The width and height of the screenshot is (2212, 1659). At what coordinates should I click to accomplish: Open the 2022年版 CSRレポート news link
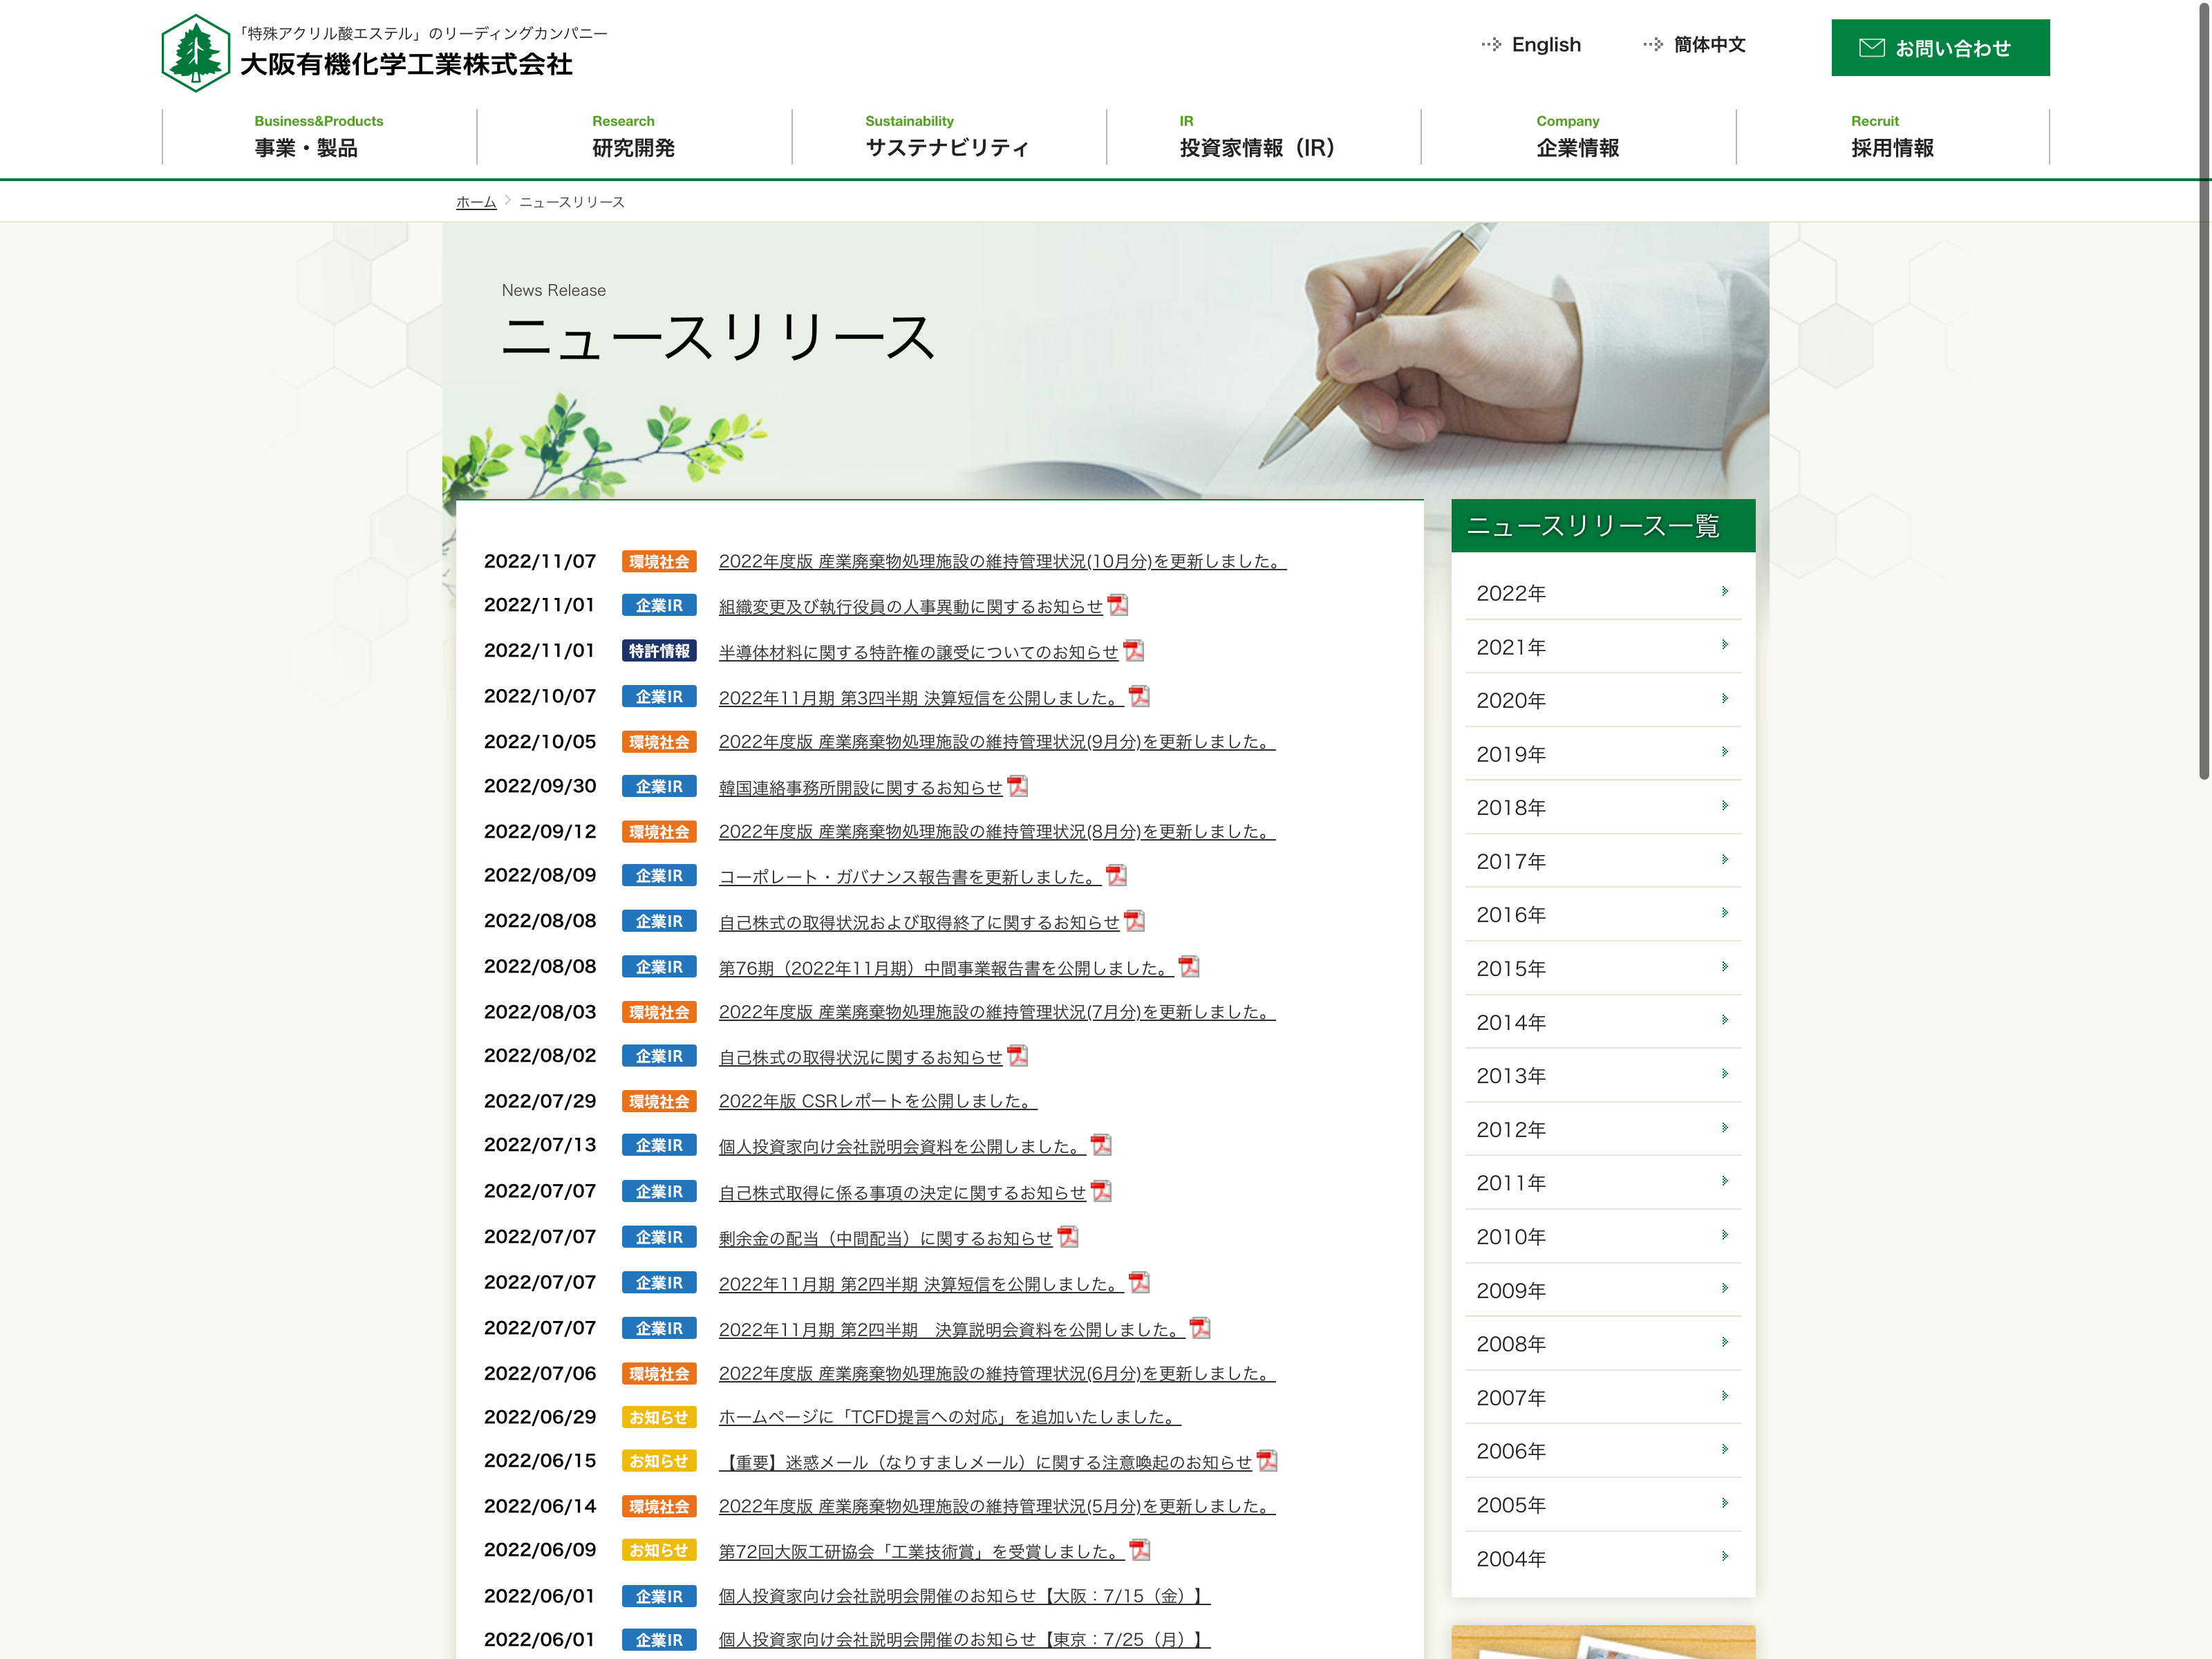877,1101
